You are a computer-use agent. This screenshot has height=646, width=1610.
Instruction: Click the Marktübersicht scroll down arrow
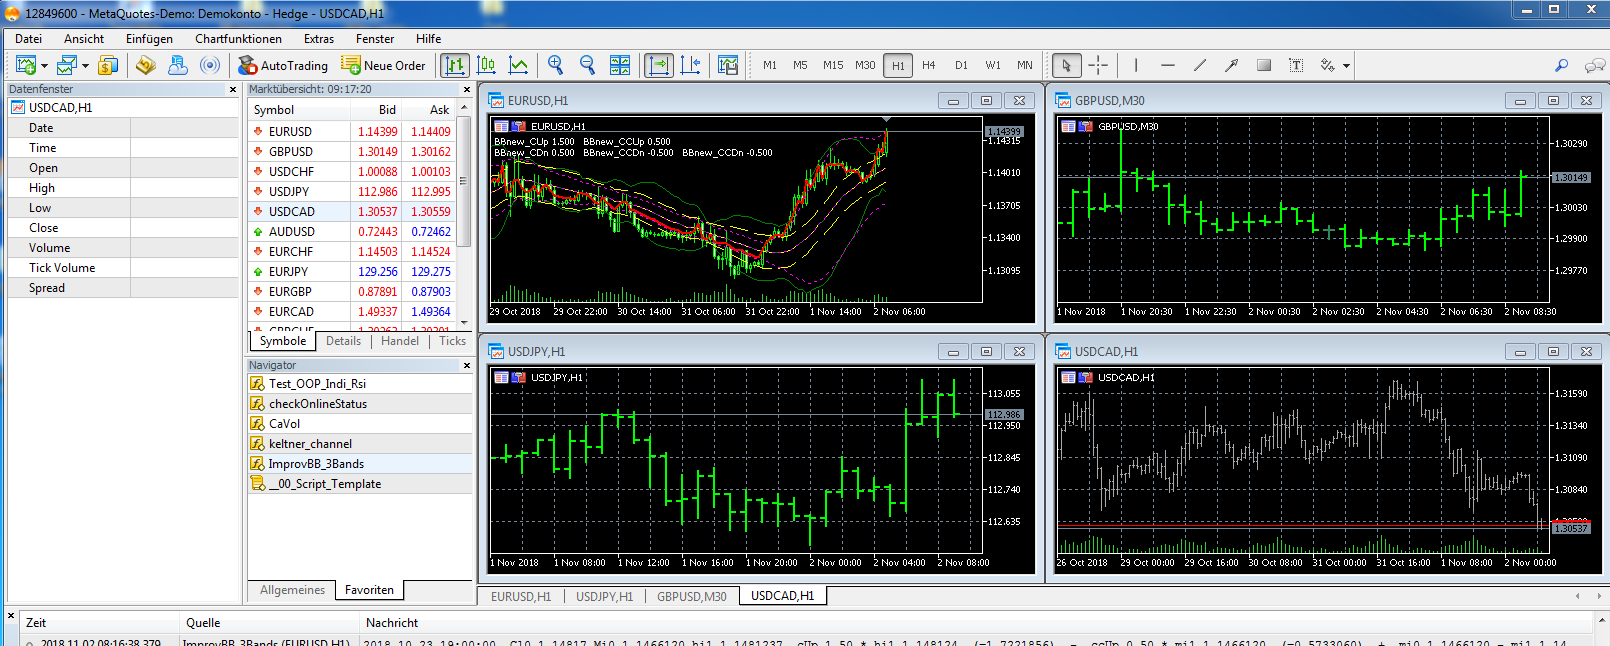tap(464, 322)
